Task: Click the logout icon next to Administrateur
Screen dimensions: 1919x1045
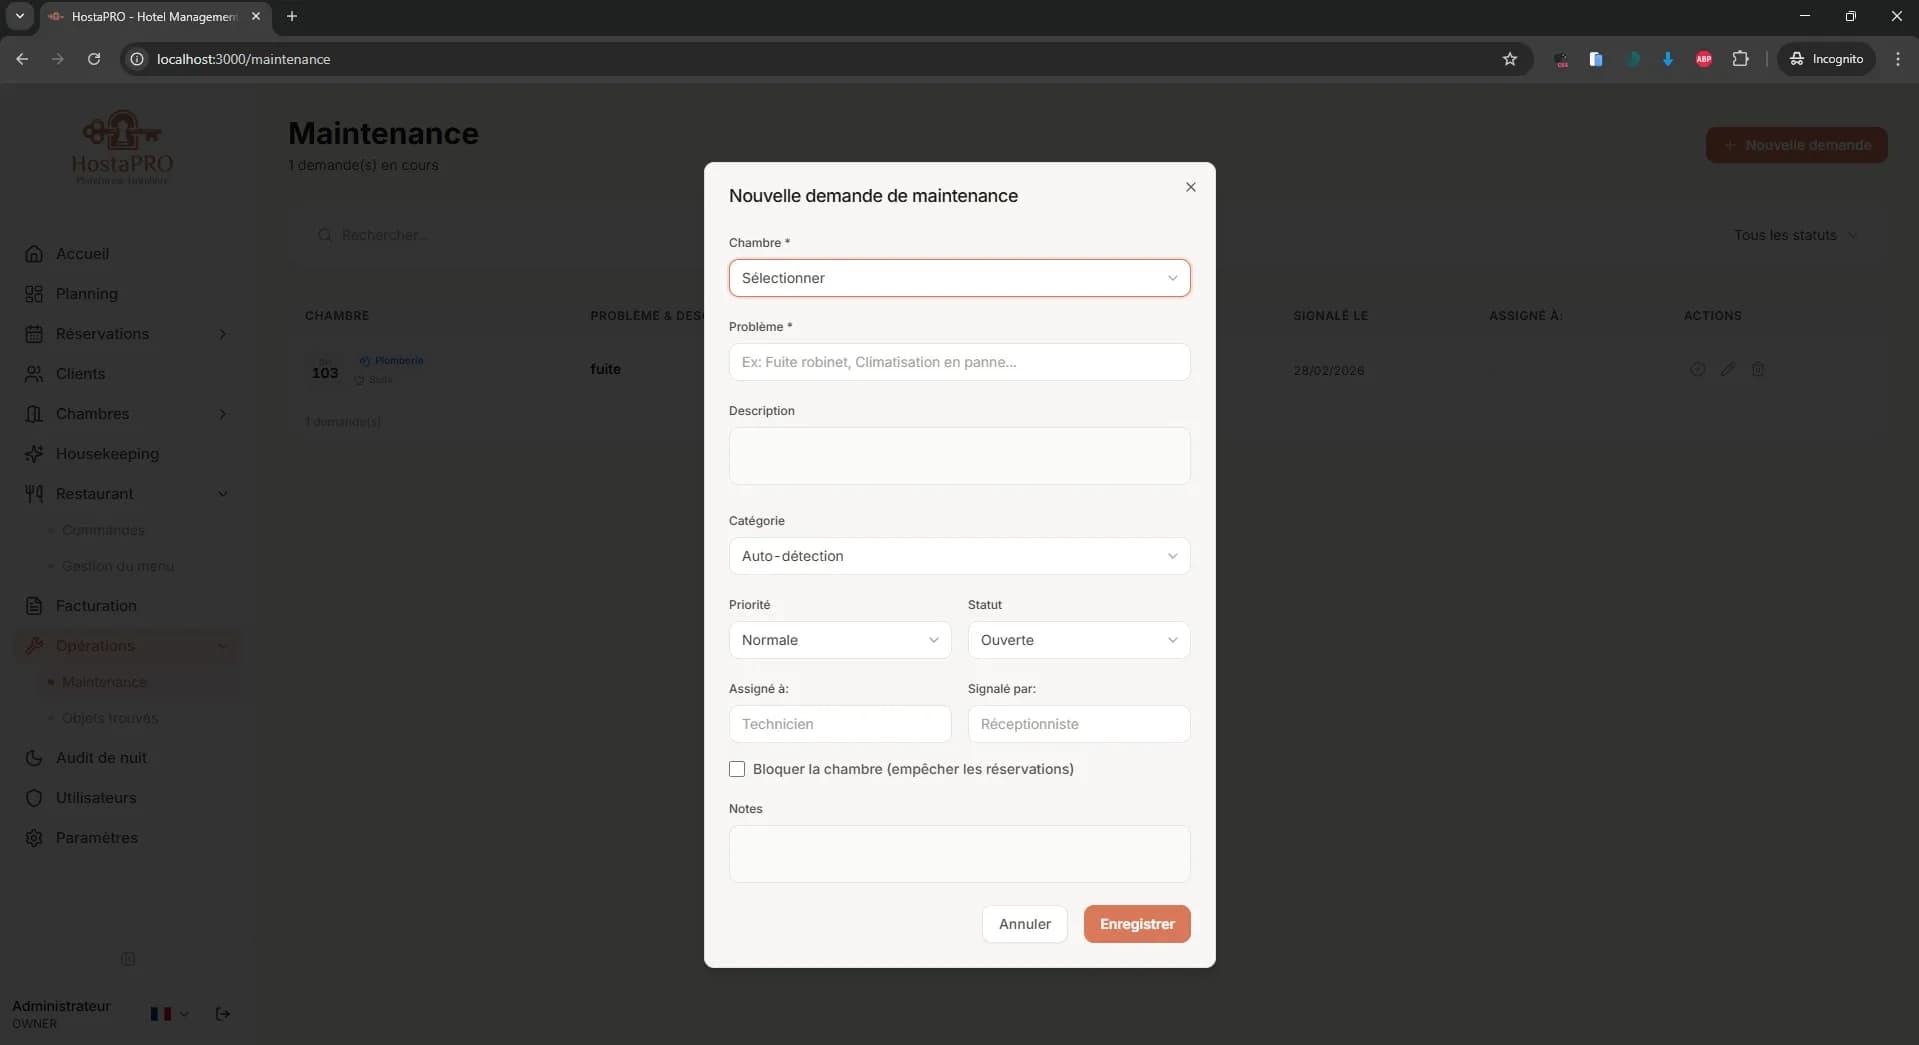Action: (222, 1014)
